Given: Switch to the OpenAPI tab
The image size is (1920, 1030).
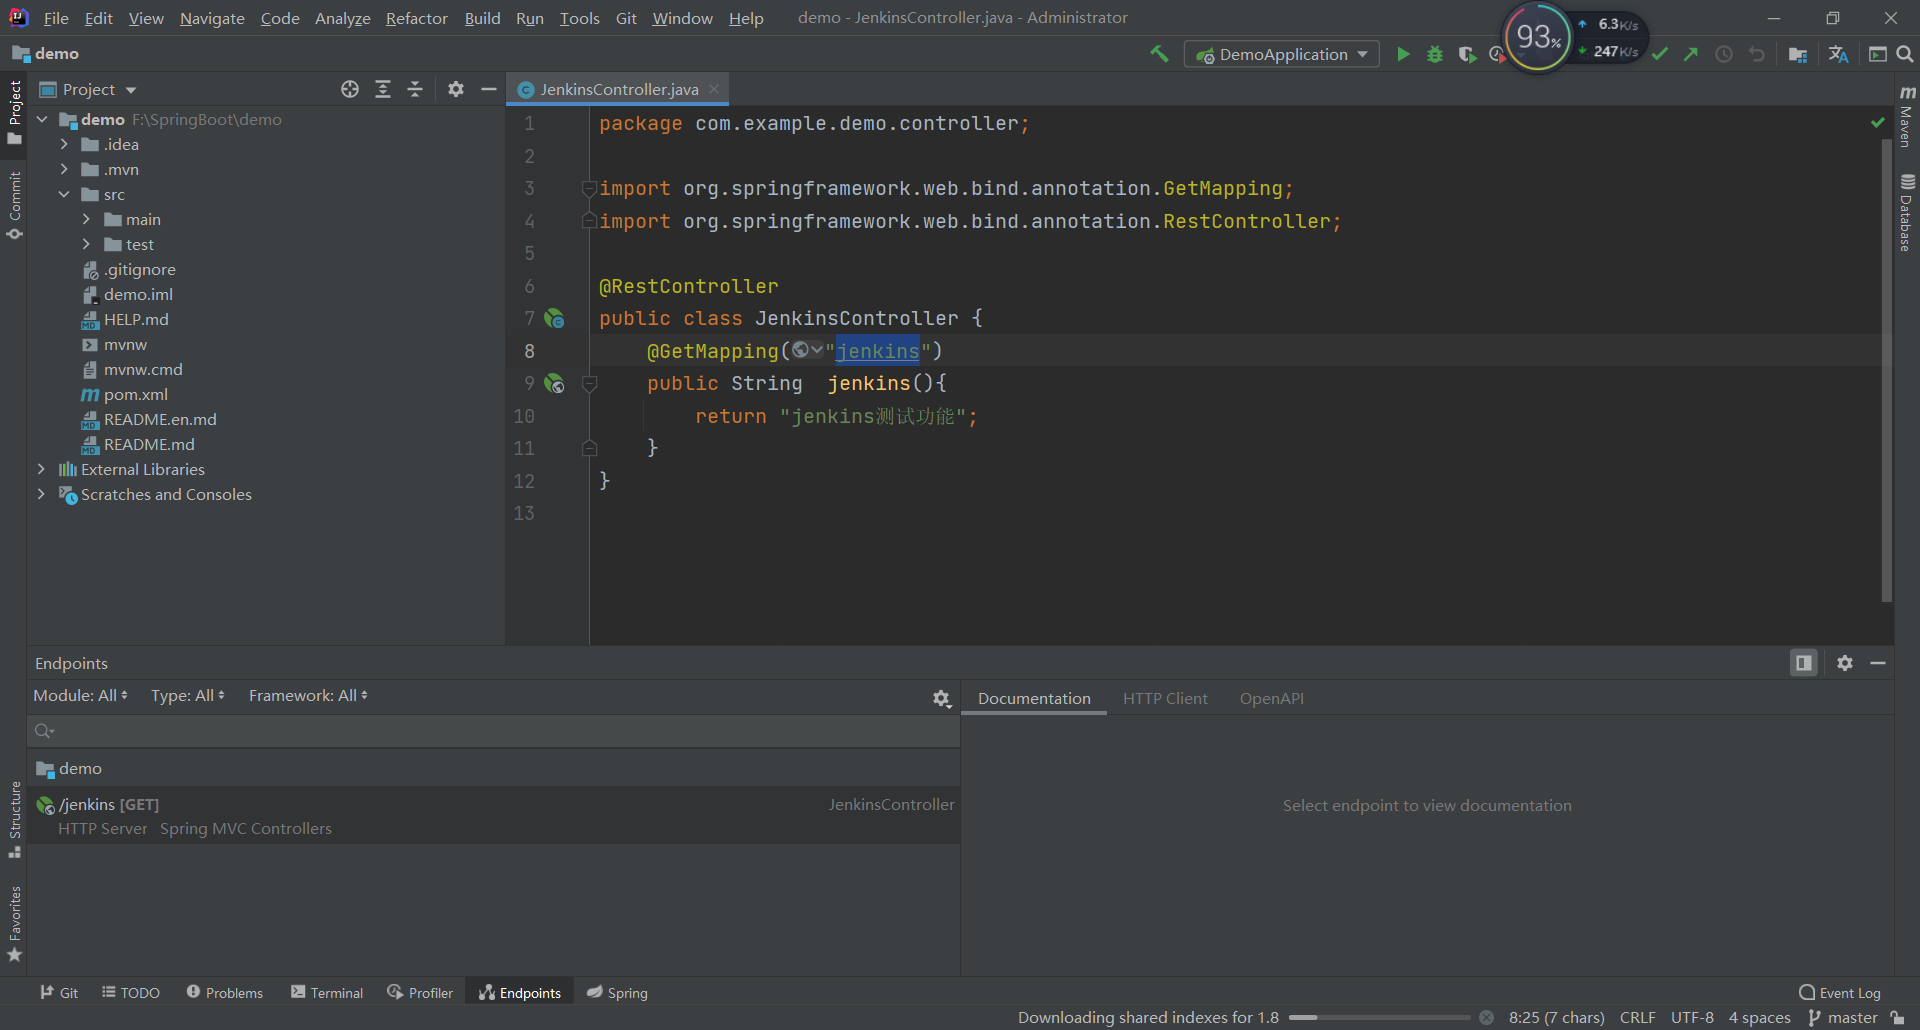Looking at the screenshot, I should (x=1272, y=698).
